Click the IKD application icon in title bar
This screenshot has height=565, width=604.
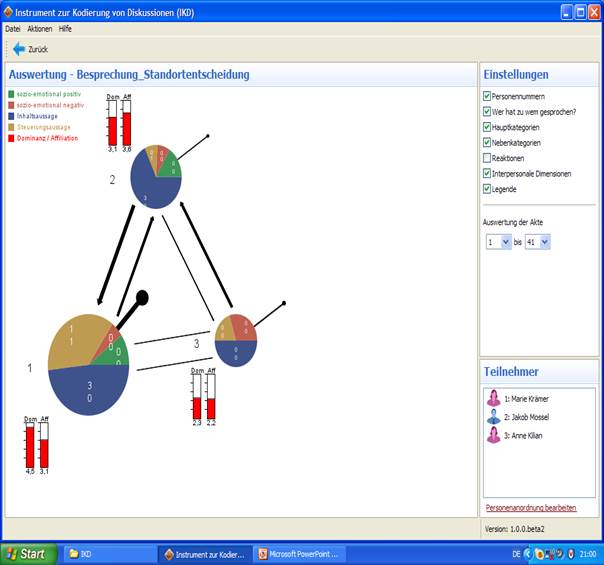click(8, 12)
